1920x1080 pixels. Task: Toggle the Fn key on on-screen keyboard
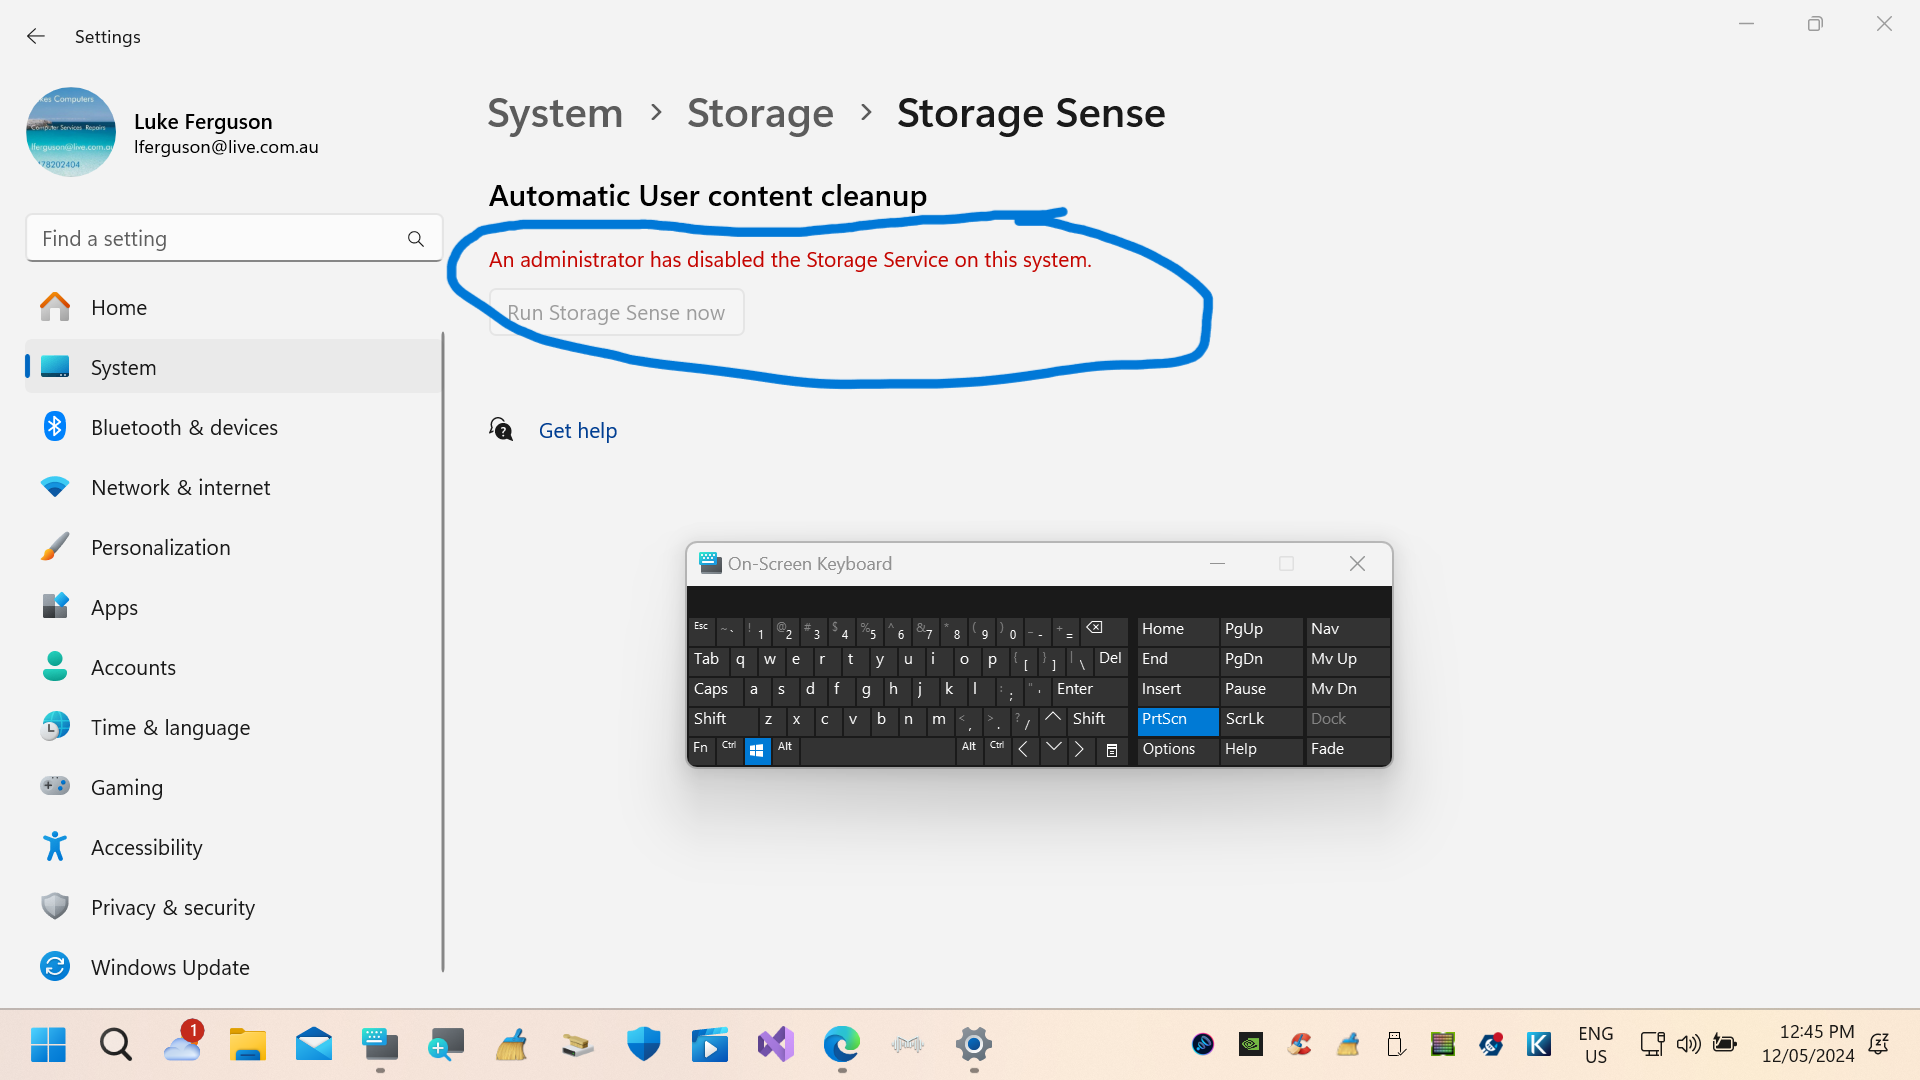click(700, 749)
